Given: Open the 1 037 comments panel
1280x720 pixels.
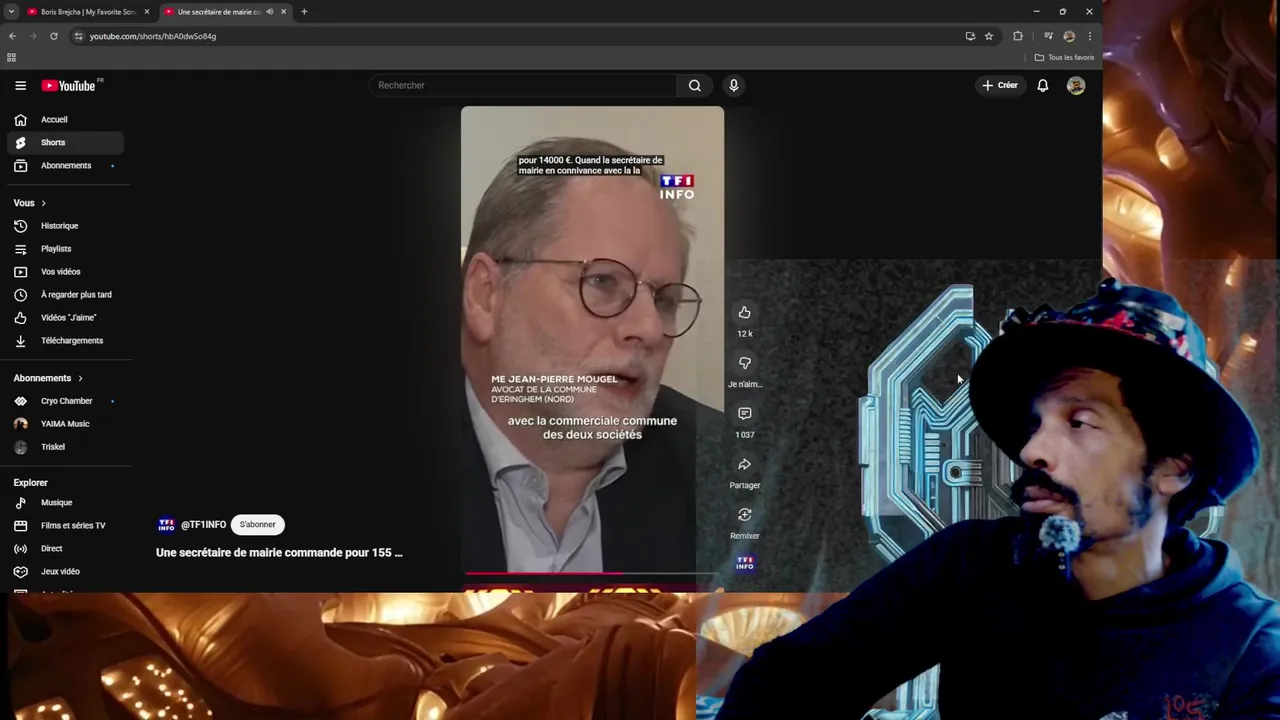Looking at the screenshot, I should (x=744, y=414).
